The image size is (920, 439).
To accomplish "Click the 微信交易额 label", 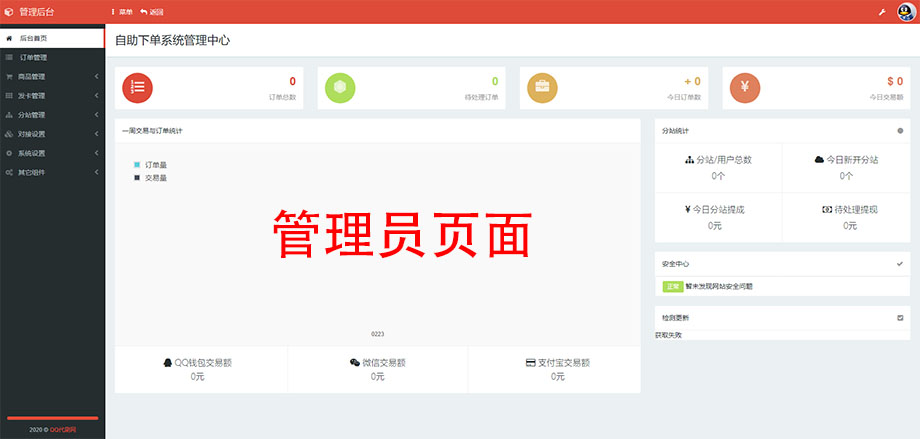I will pyautogui.click(x=384, y=363).
